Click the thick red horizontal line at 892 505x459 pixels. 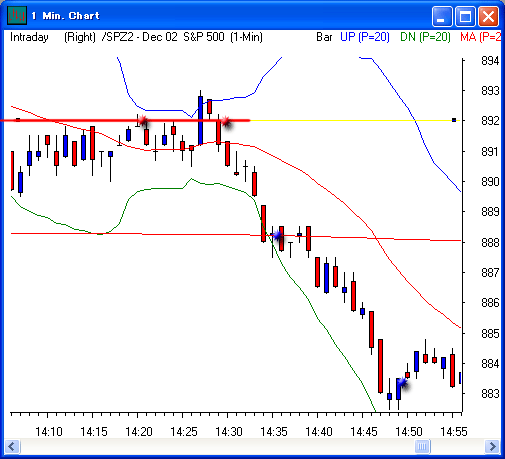point(125,120)
